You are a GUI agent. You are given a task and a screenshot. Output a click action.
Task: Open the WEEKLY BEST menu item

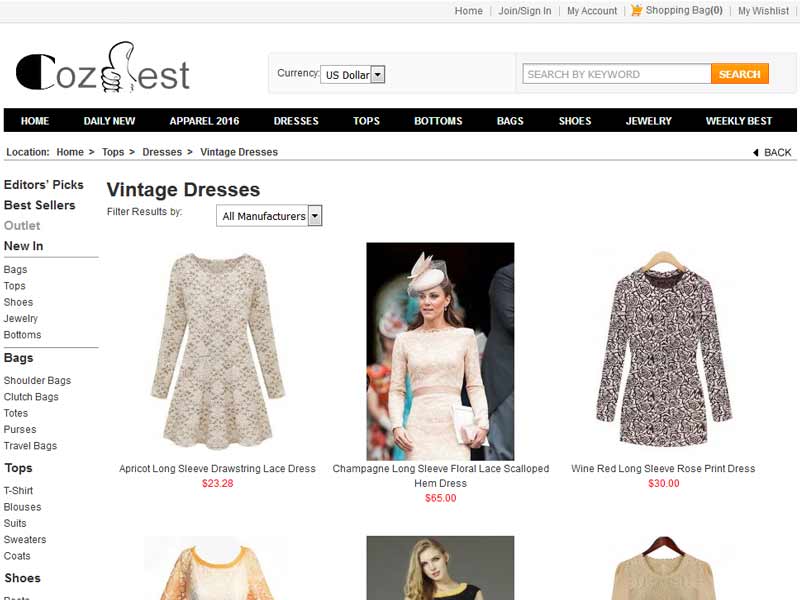coord(739,121)
